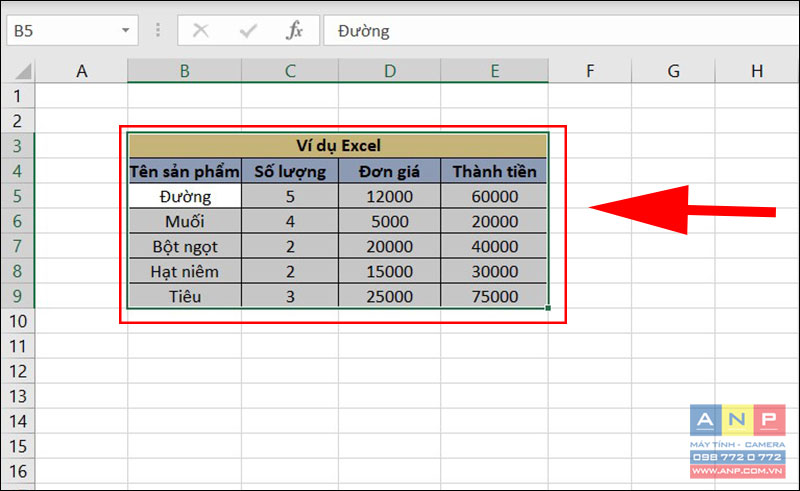
Task: Select row 11 header
Action: 18,346
